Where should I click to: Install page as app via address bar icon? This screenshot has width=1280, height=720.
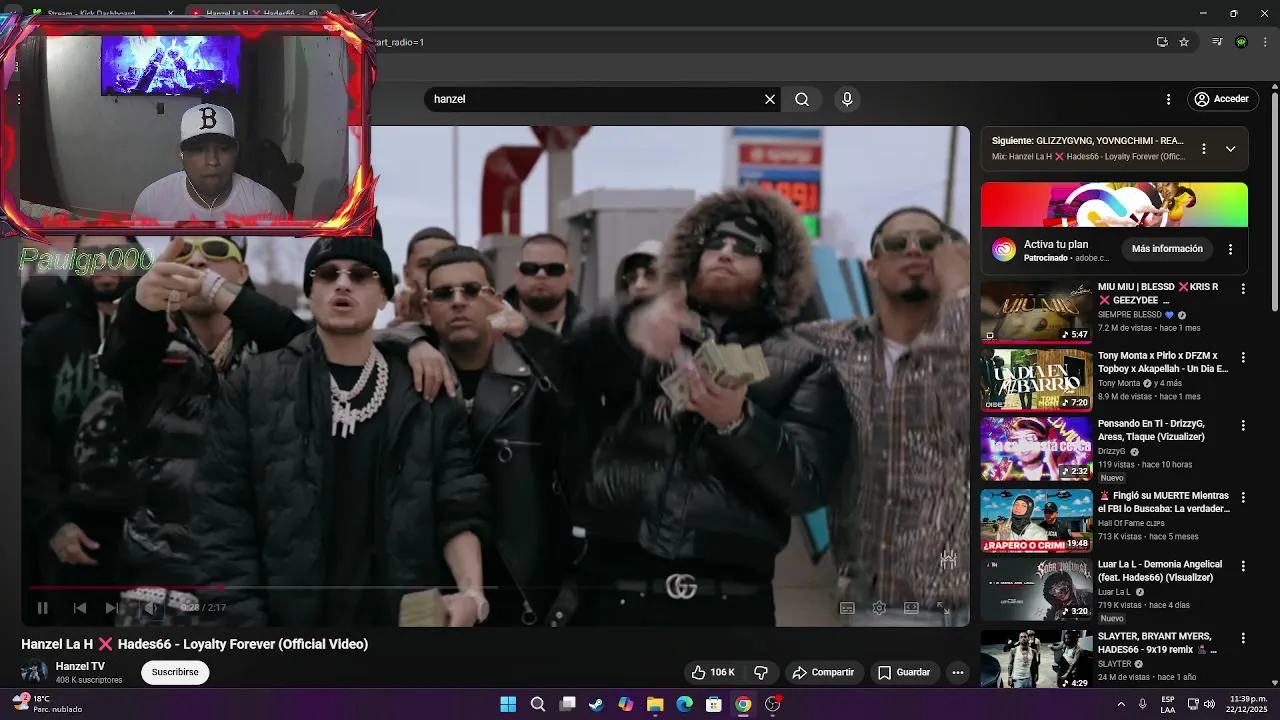pos(1162,42)
